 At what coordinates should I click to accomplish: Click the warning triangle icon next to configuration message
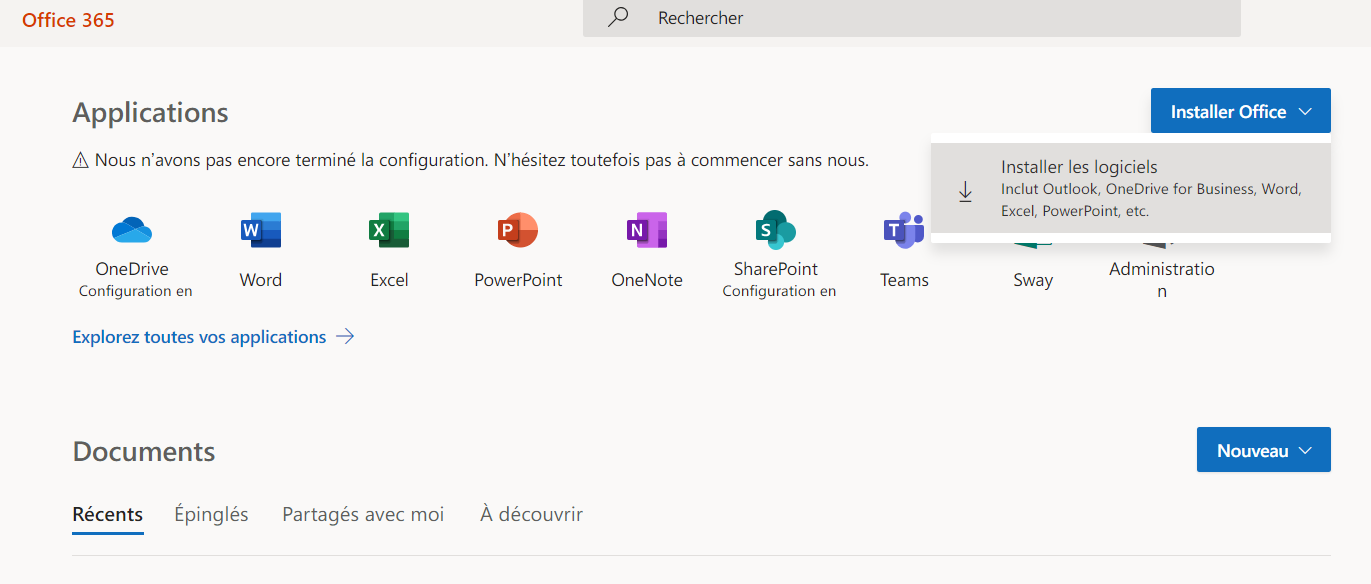coord(81,161)
